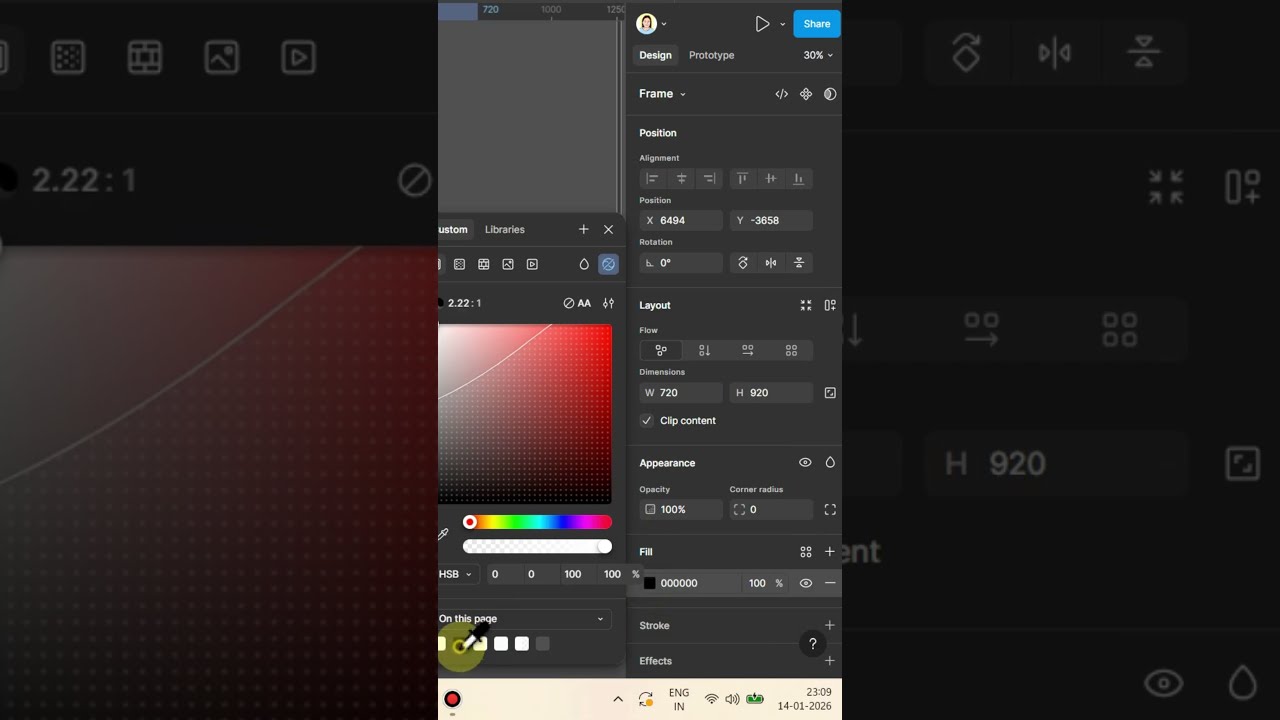This screenshot has width=1280, height=720.
Task: Click the plus icon in the color picker header
Action: pos(584,229)
